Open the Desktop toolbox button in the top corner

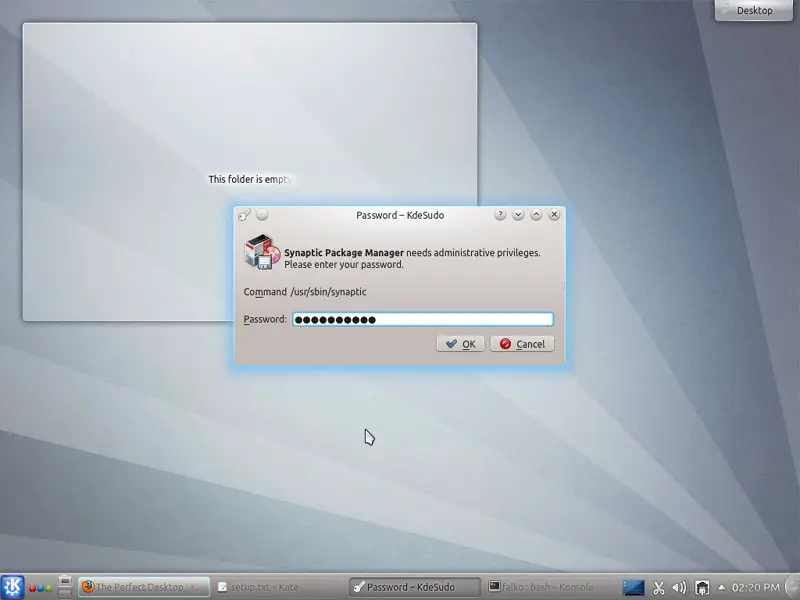754,10
